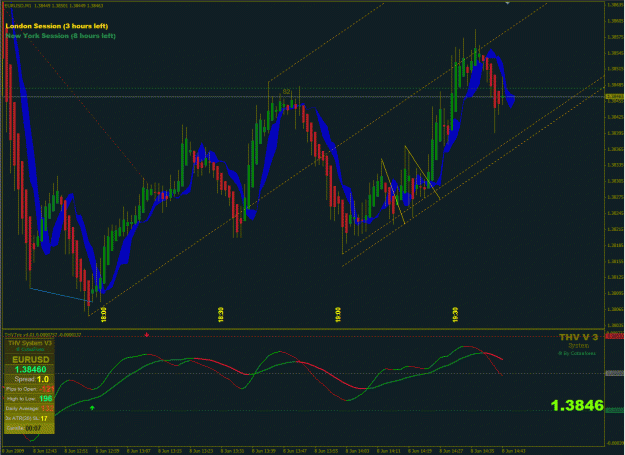
Task: Click the '8 Jun 12:59' label on time axis
Action: tap(108, 451)
